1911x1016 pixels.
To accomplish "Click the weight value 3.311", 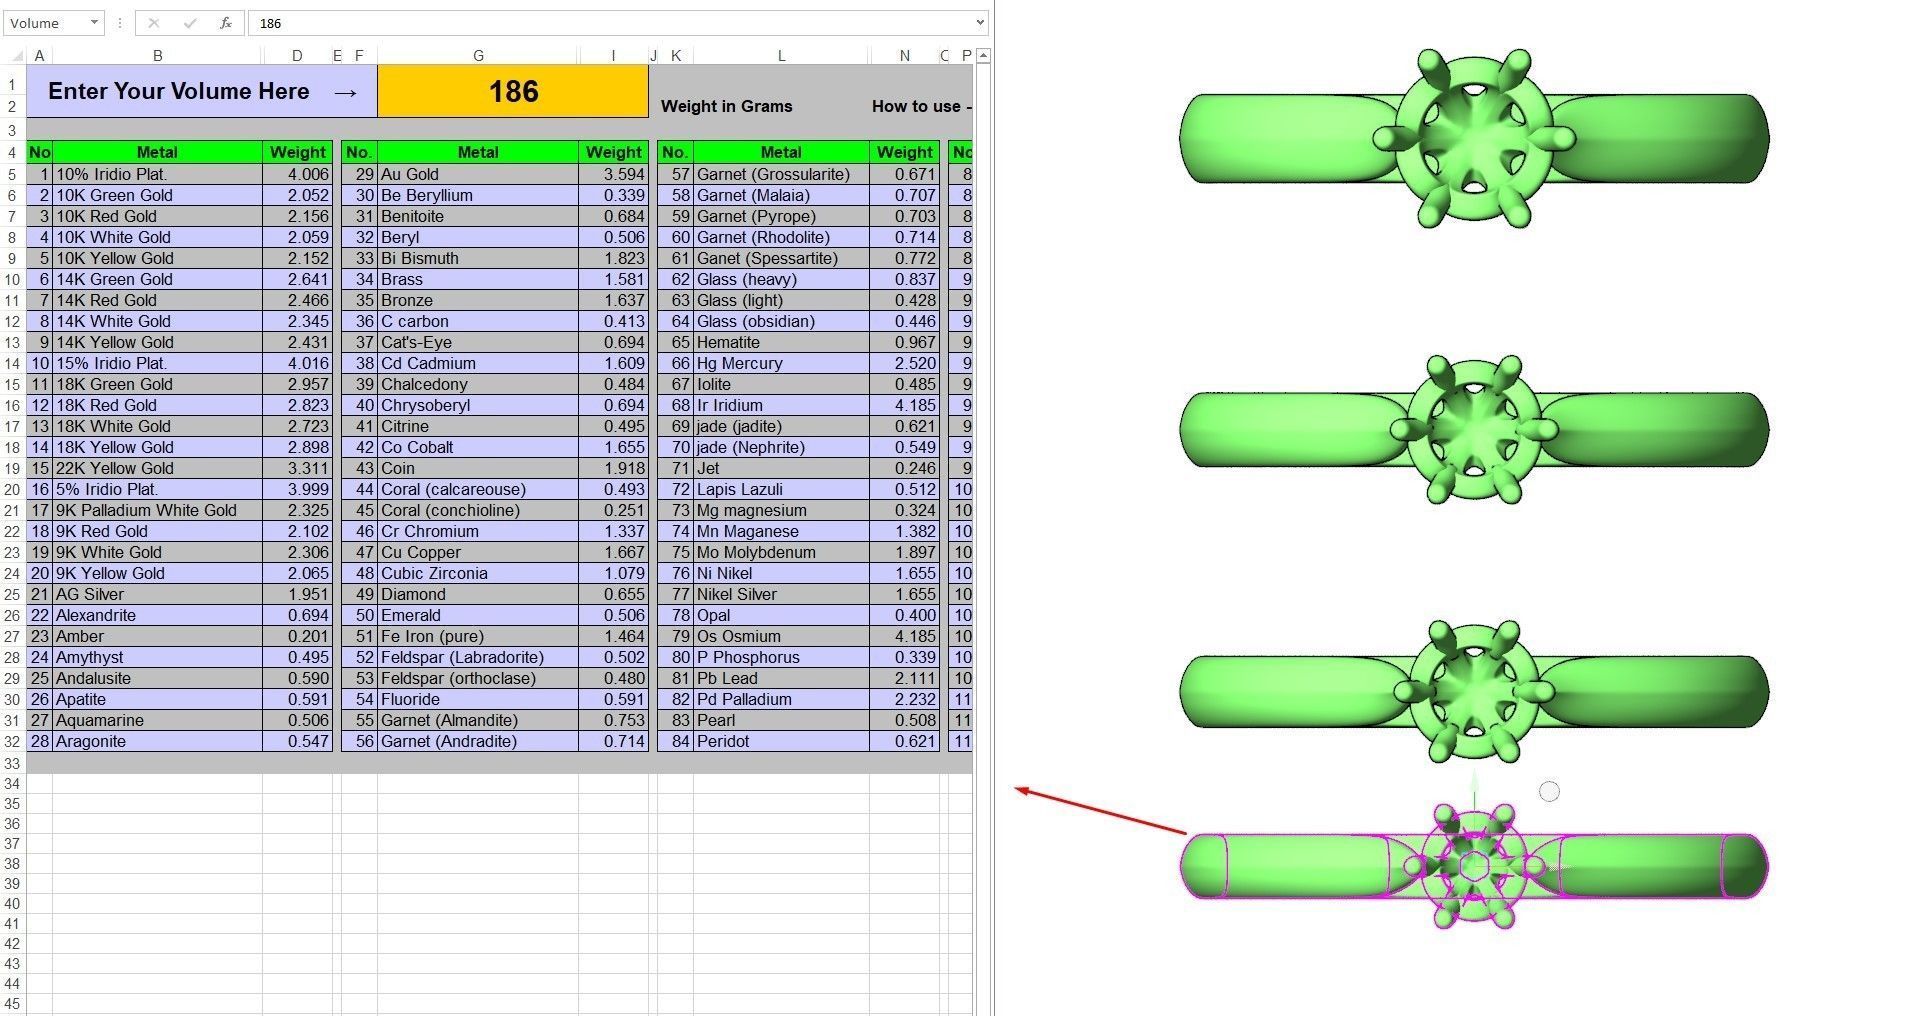I will click(x=297, y=468).
